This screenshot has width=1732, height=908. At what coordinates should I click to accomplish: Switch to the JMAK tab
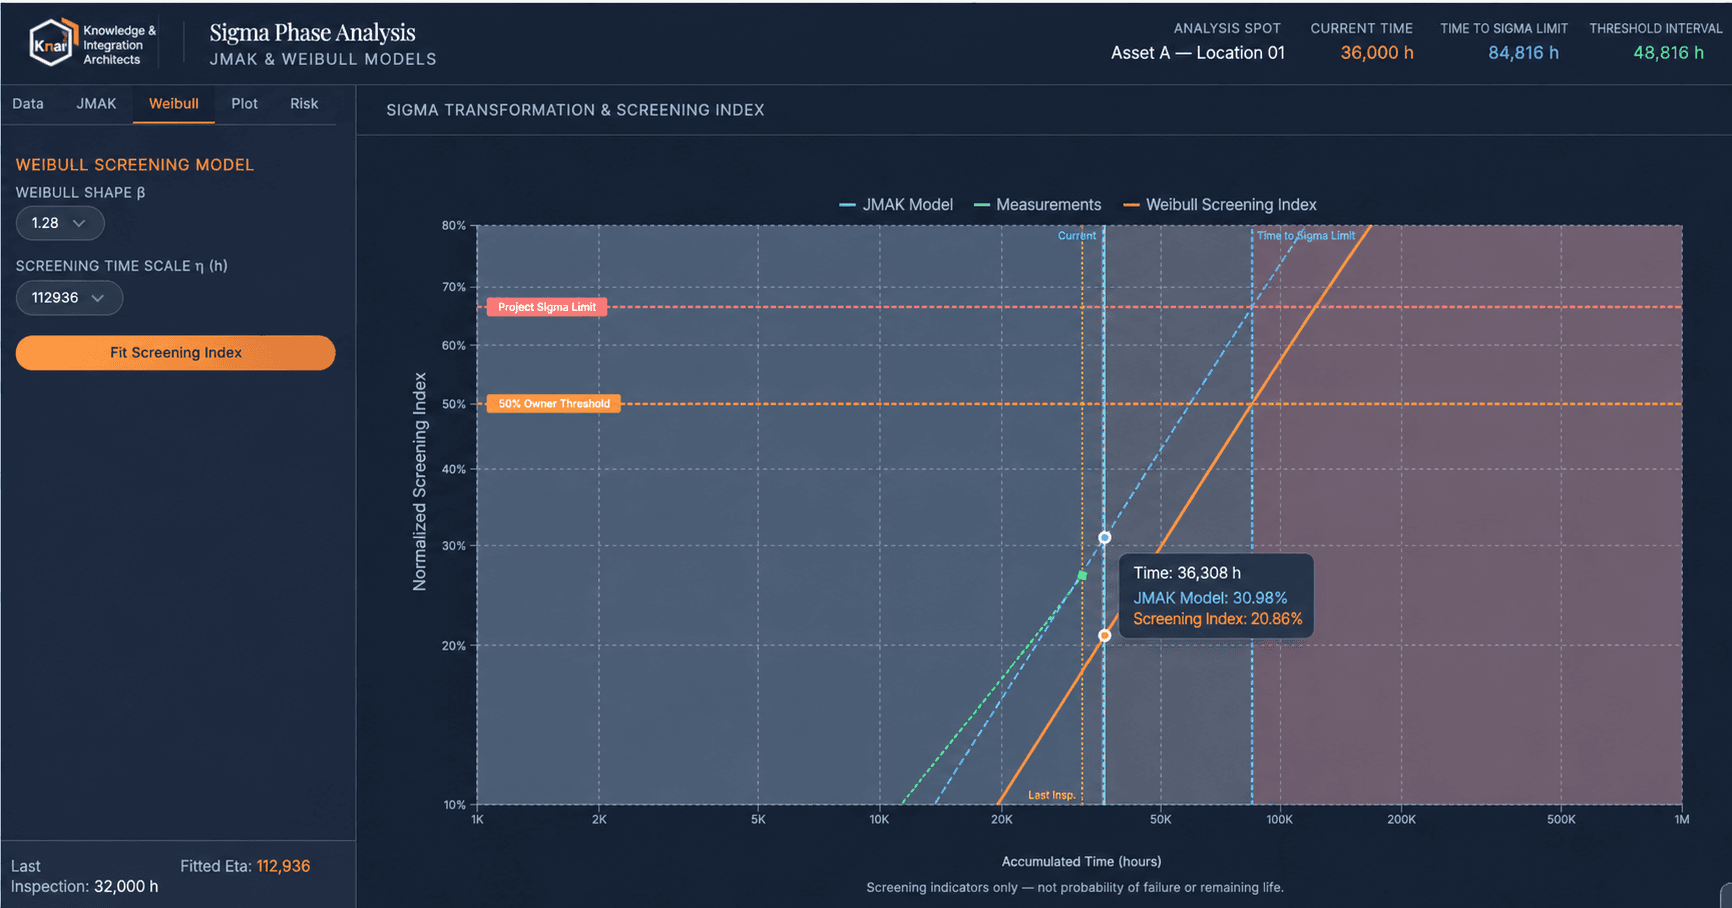96,104
